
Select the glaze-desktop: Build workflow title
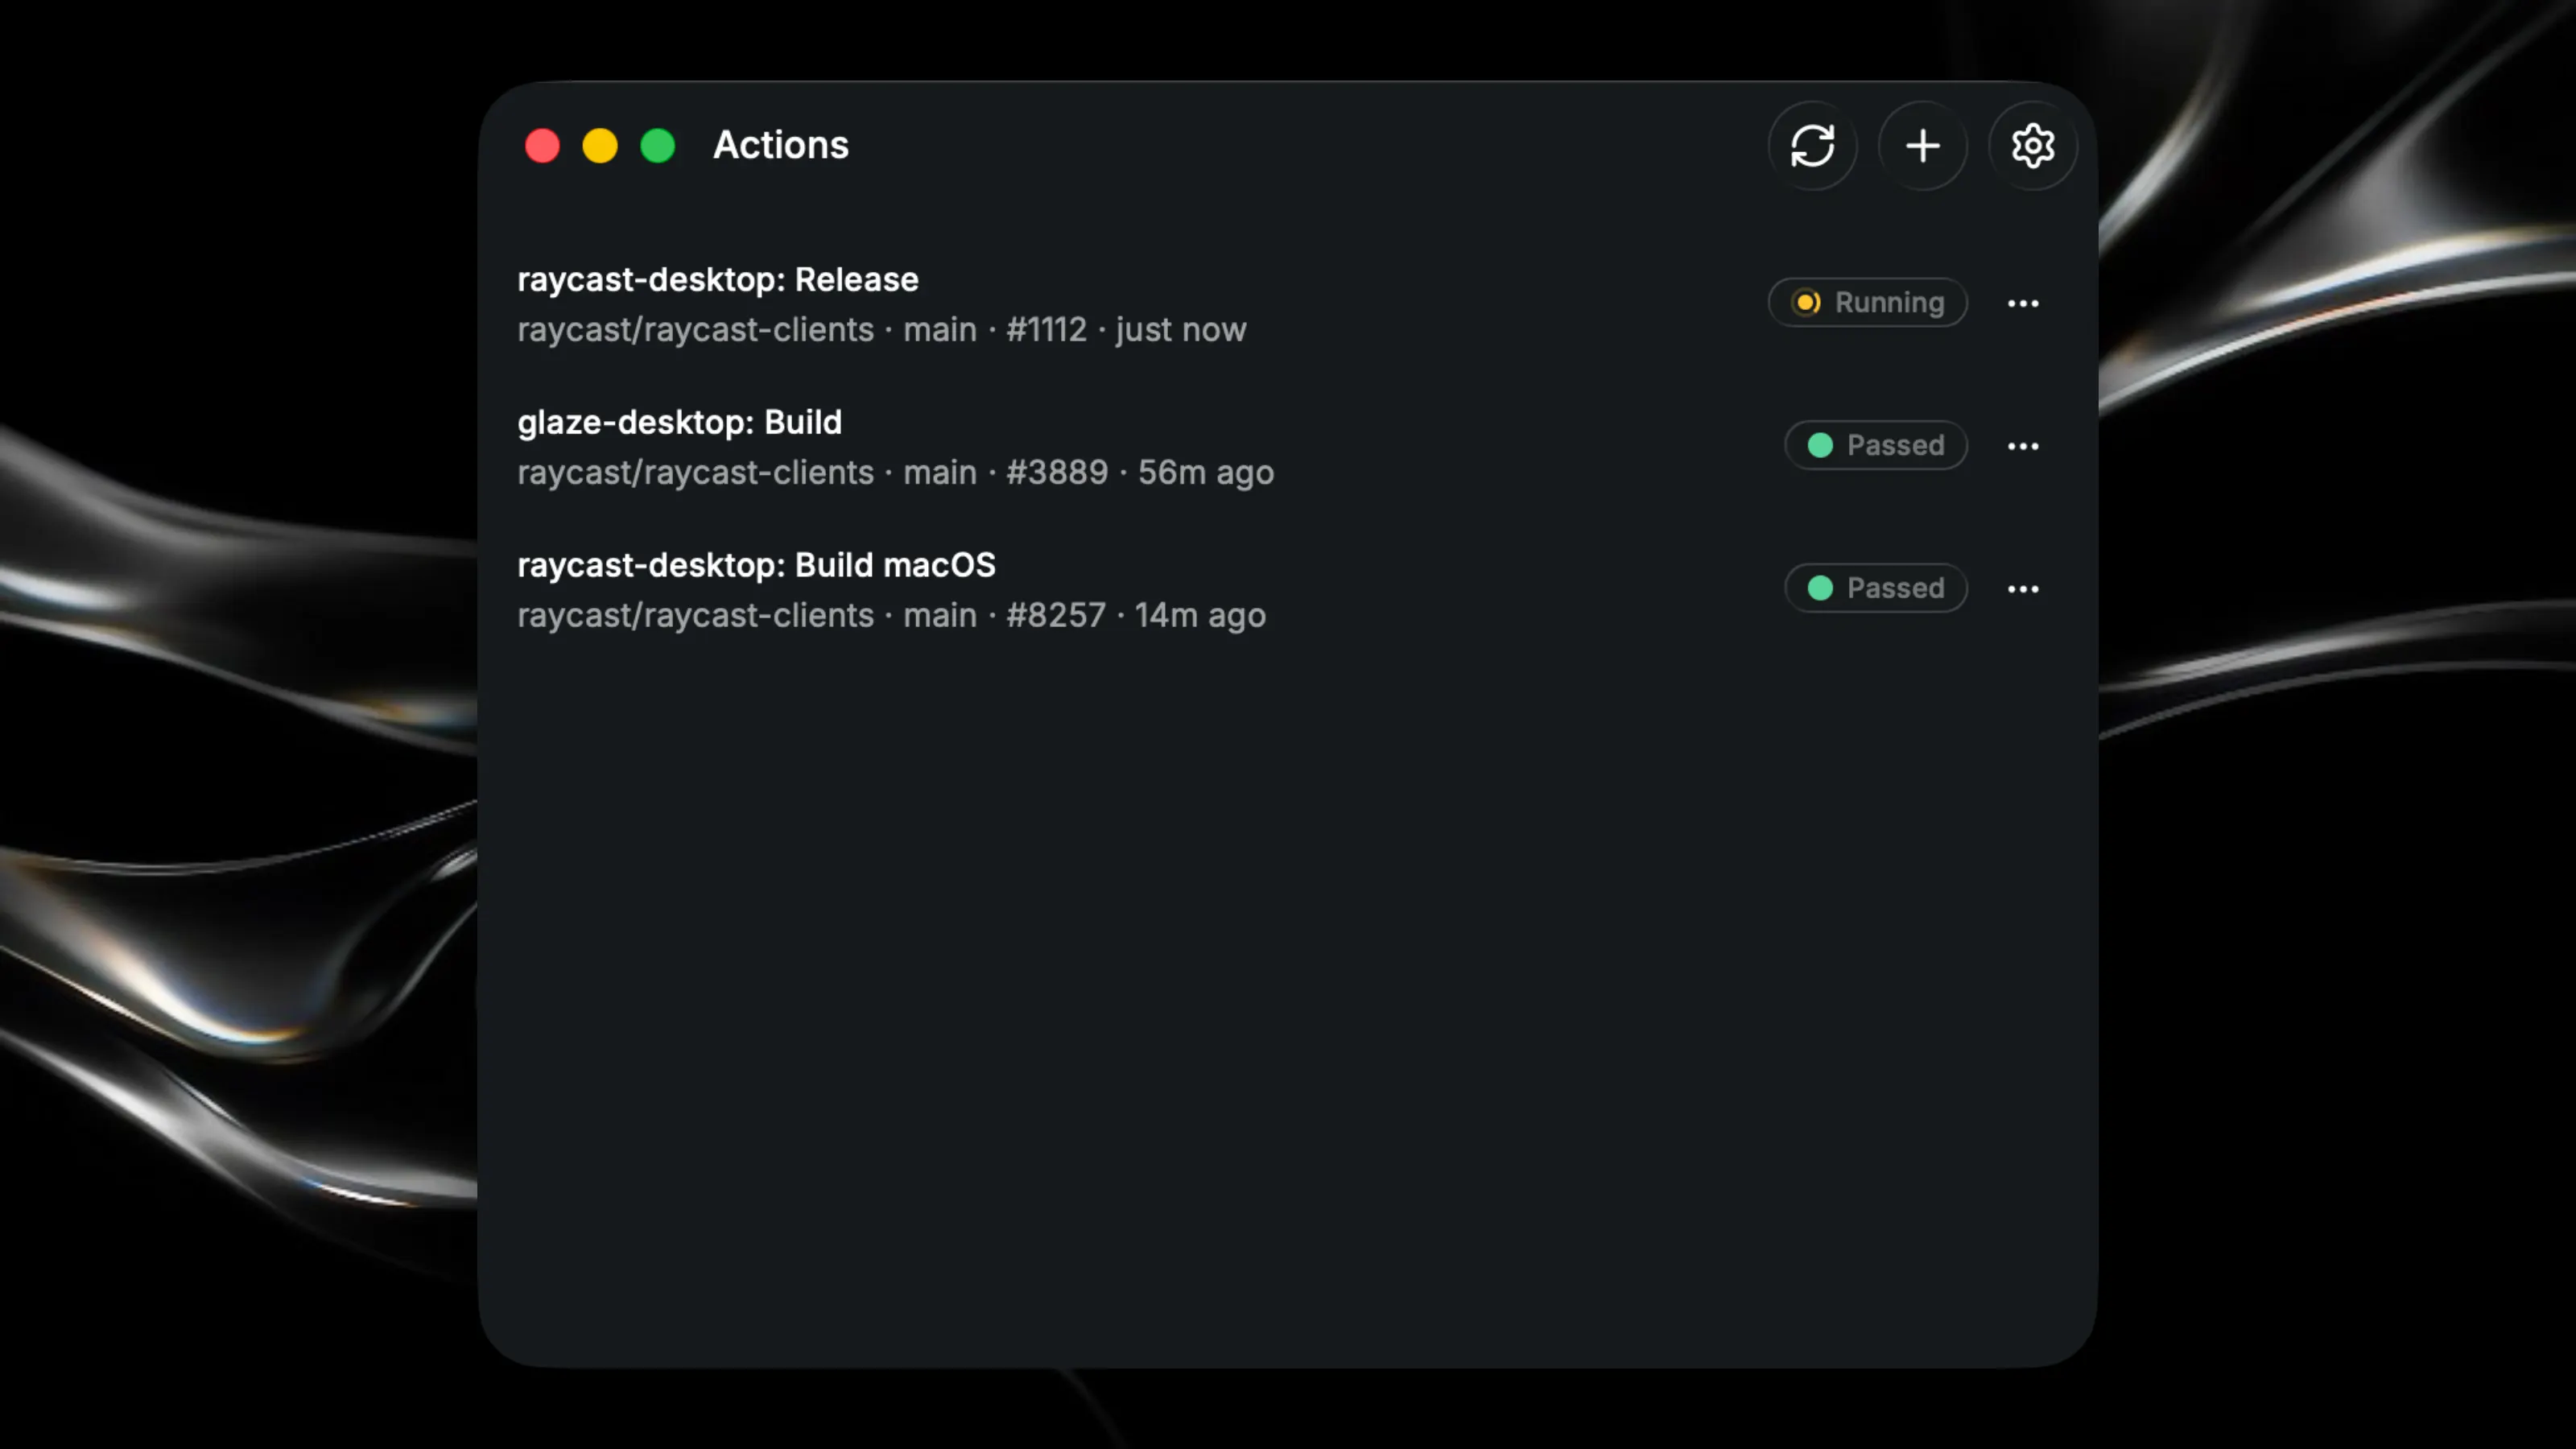pos(679,422)
